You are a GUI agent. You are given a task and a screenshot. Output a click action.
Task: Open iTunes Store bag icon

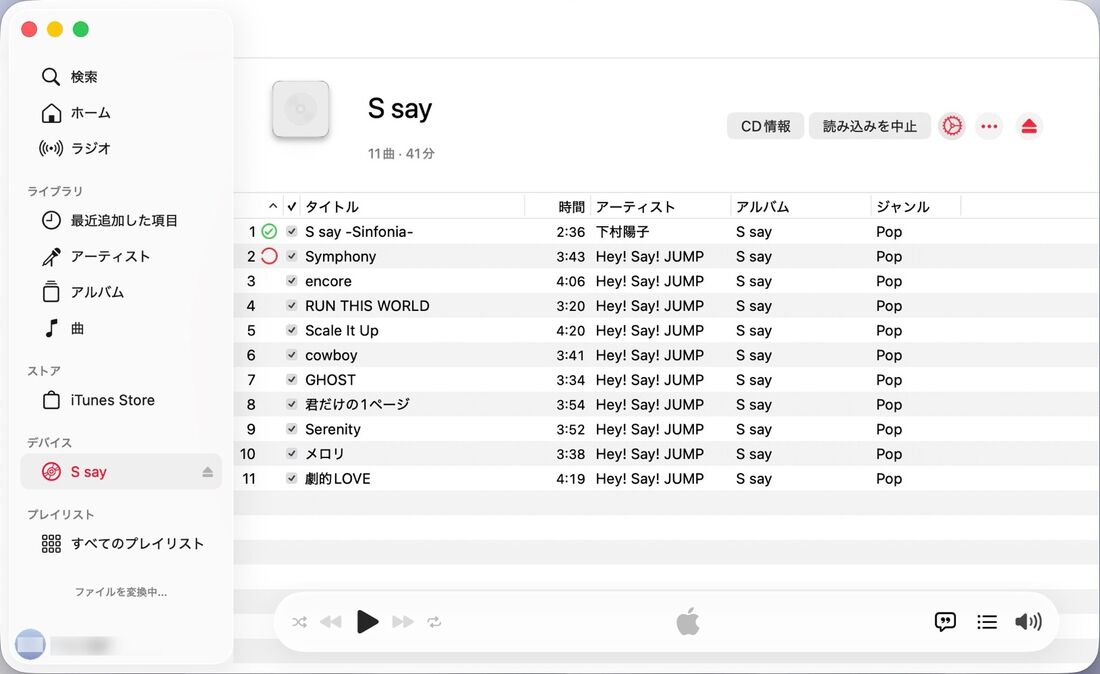click(51, 400)
